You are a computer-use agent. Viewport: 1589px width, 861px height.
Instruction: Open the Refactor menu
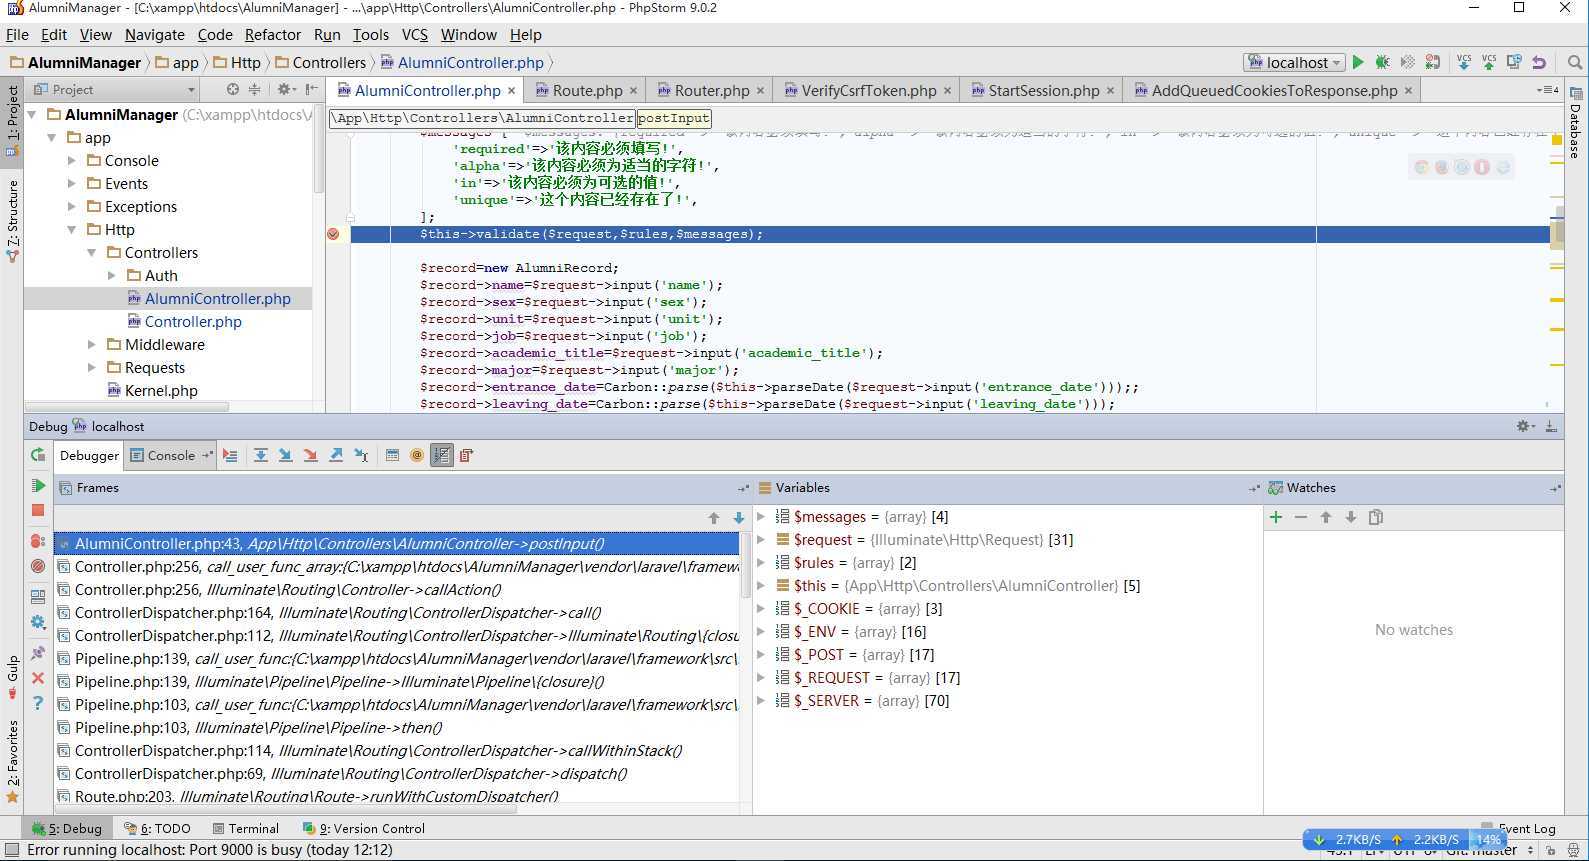tap(272, 34)
